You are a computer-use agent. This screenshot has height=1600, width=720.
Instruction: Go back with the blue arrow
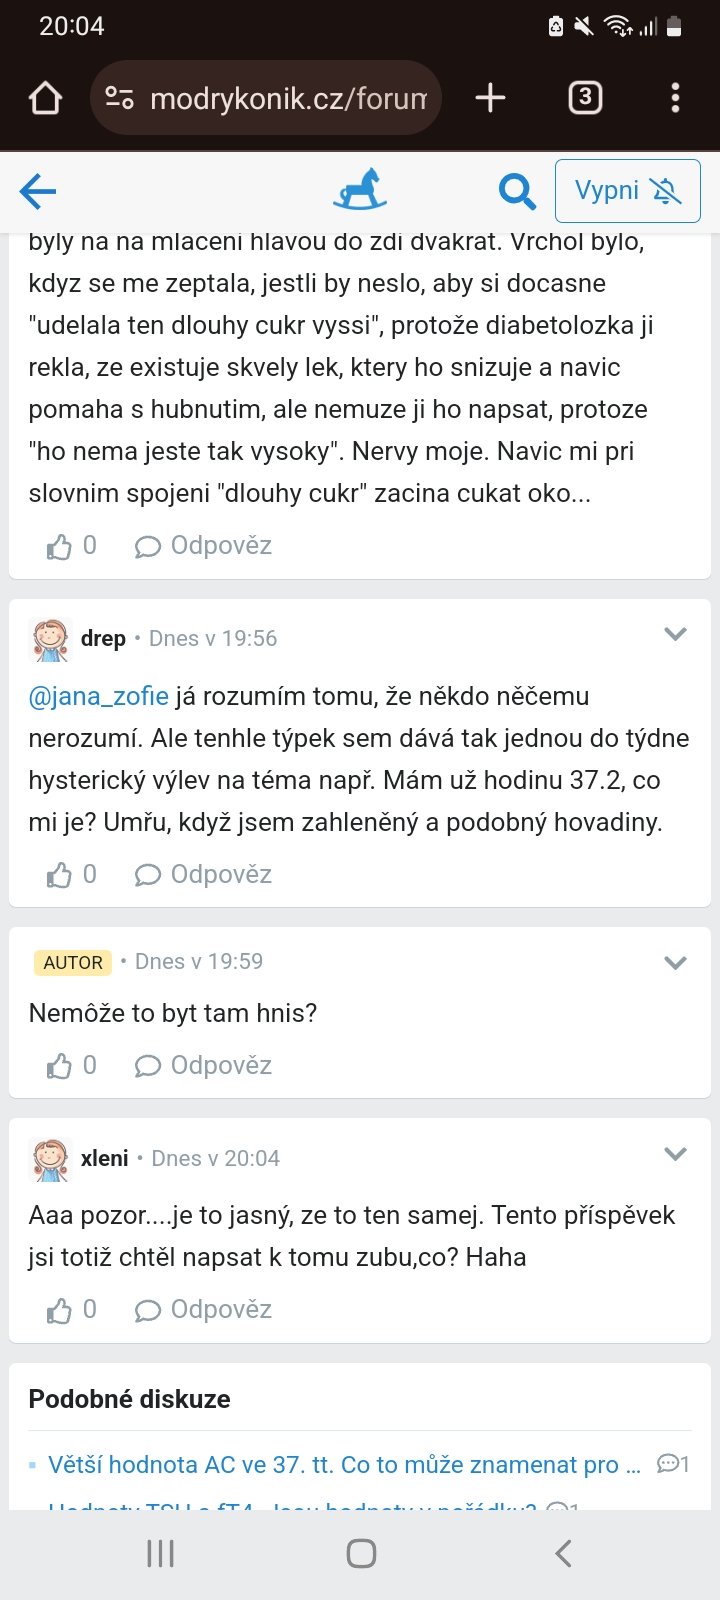38,191
